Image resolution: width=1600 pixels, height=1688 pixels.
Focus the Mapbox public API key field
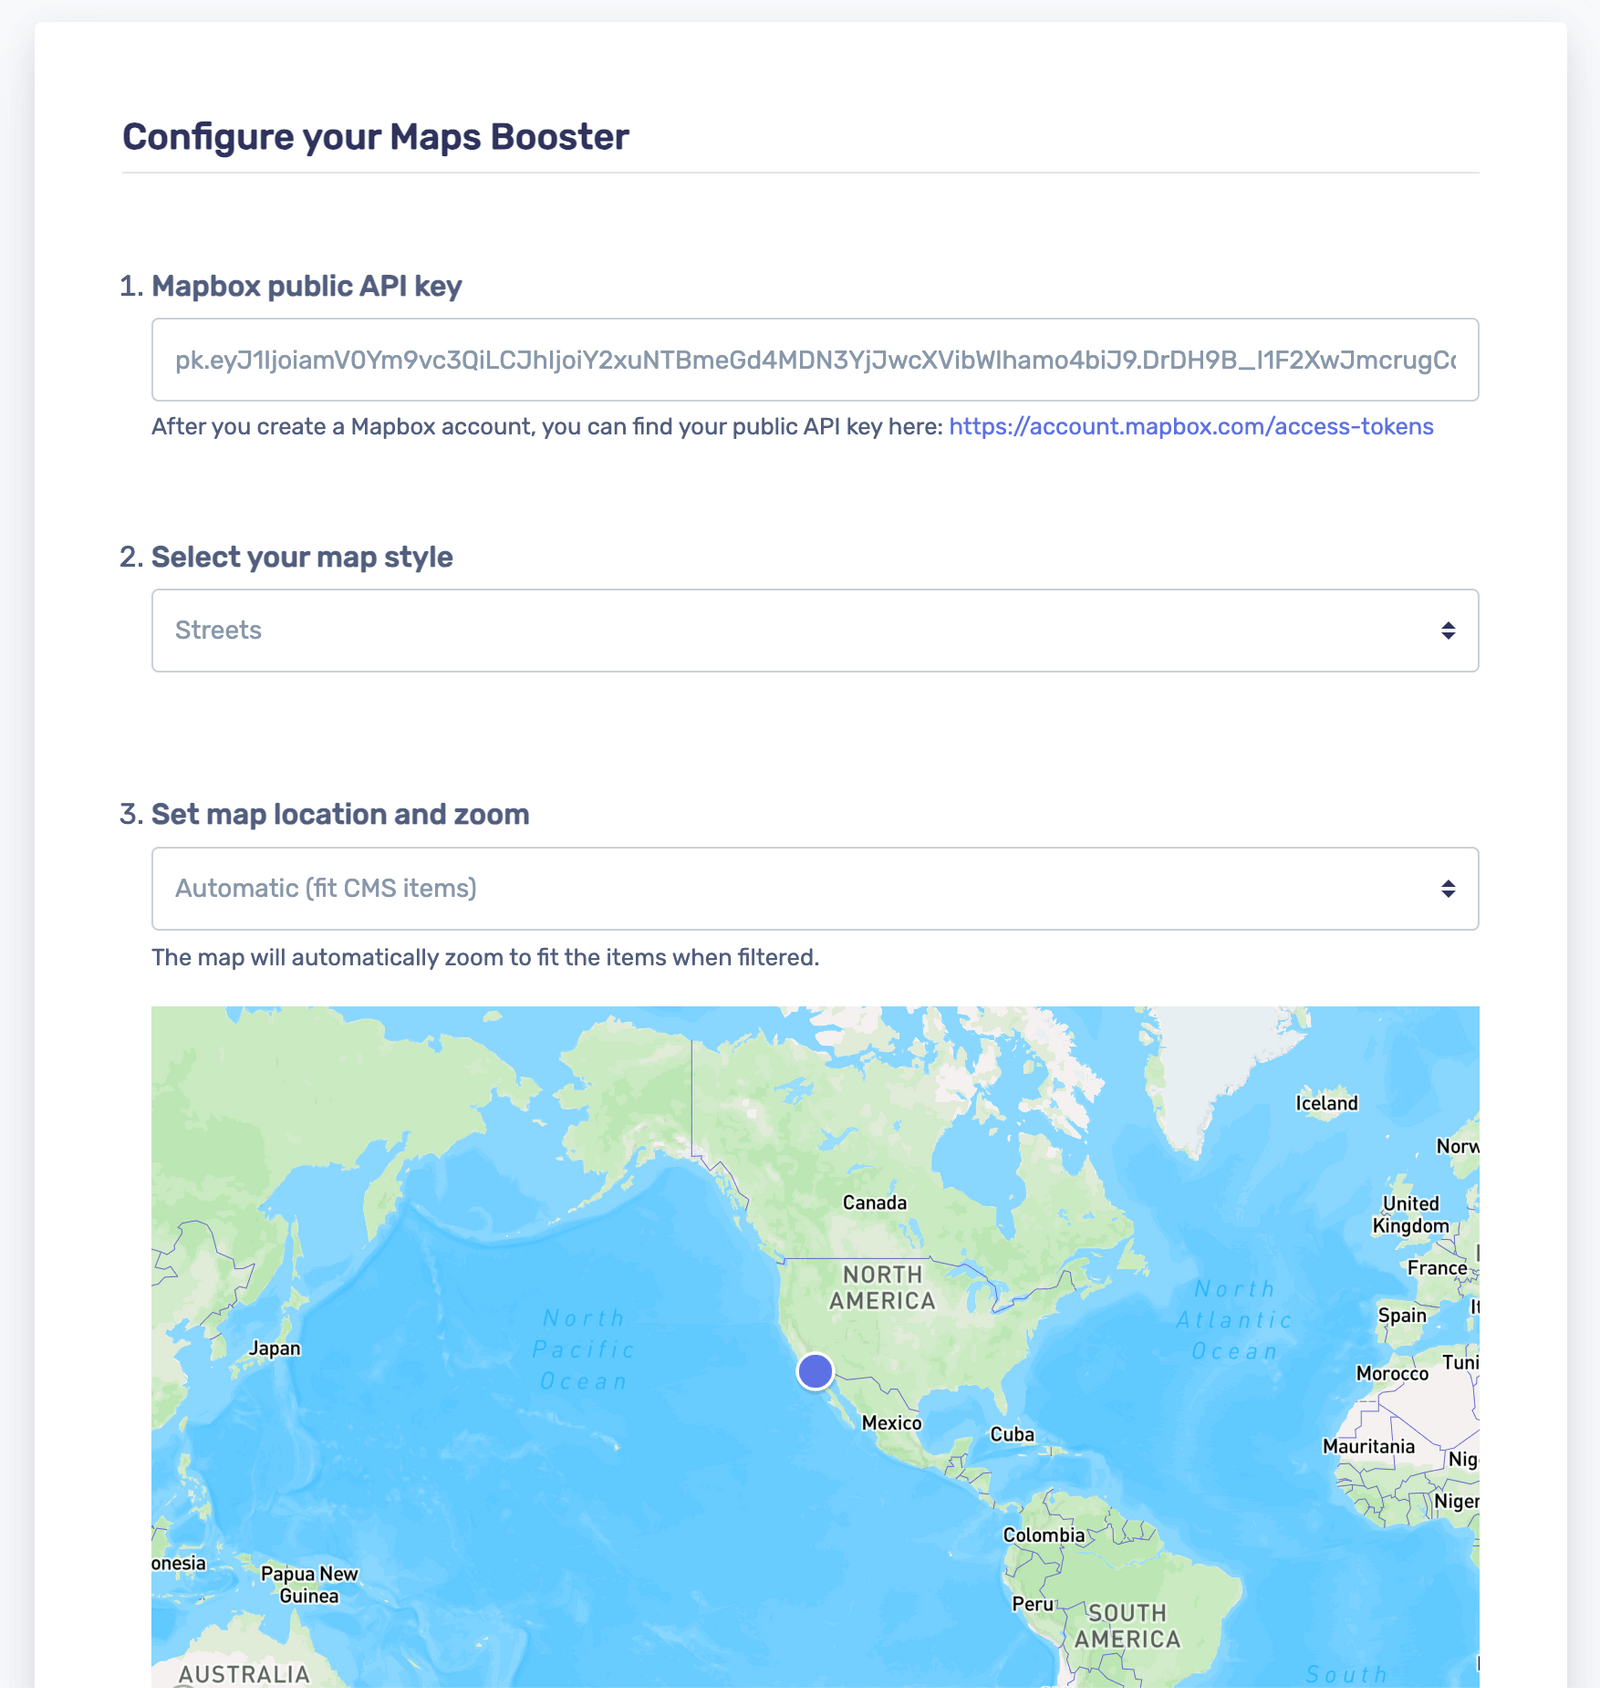point(815,360)
